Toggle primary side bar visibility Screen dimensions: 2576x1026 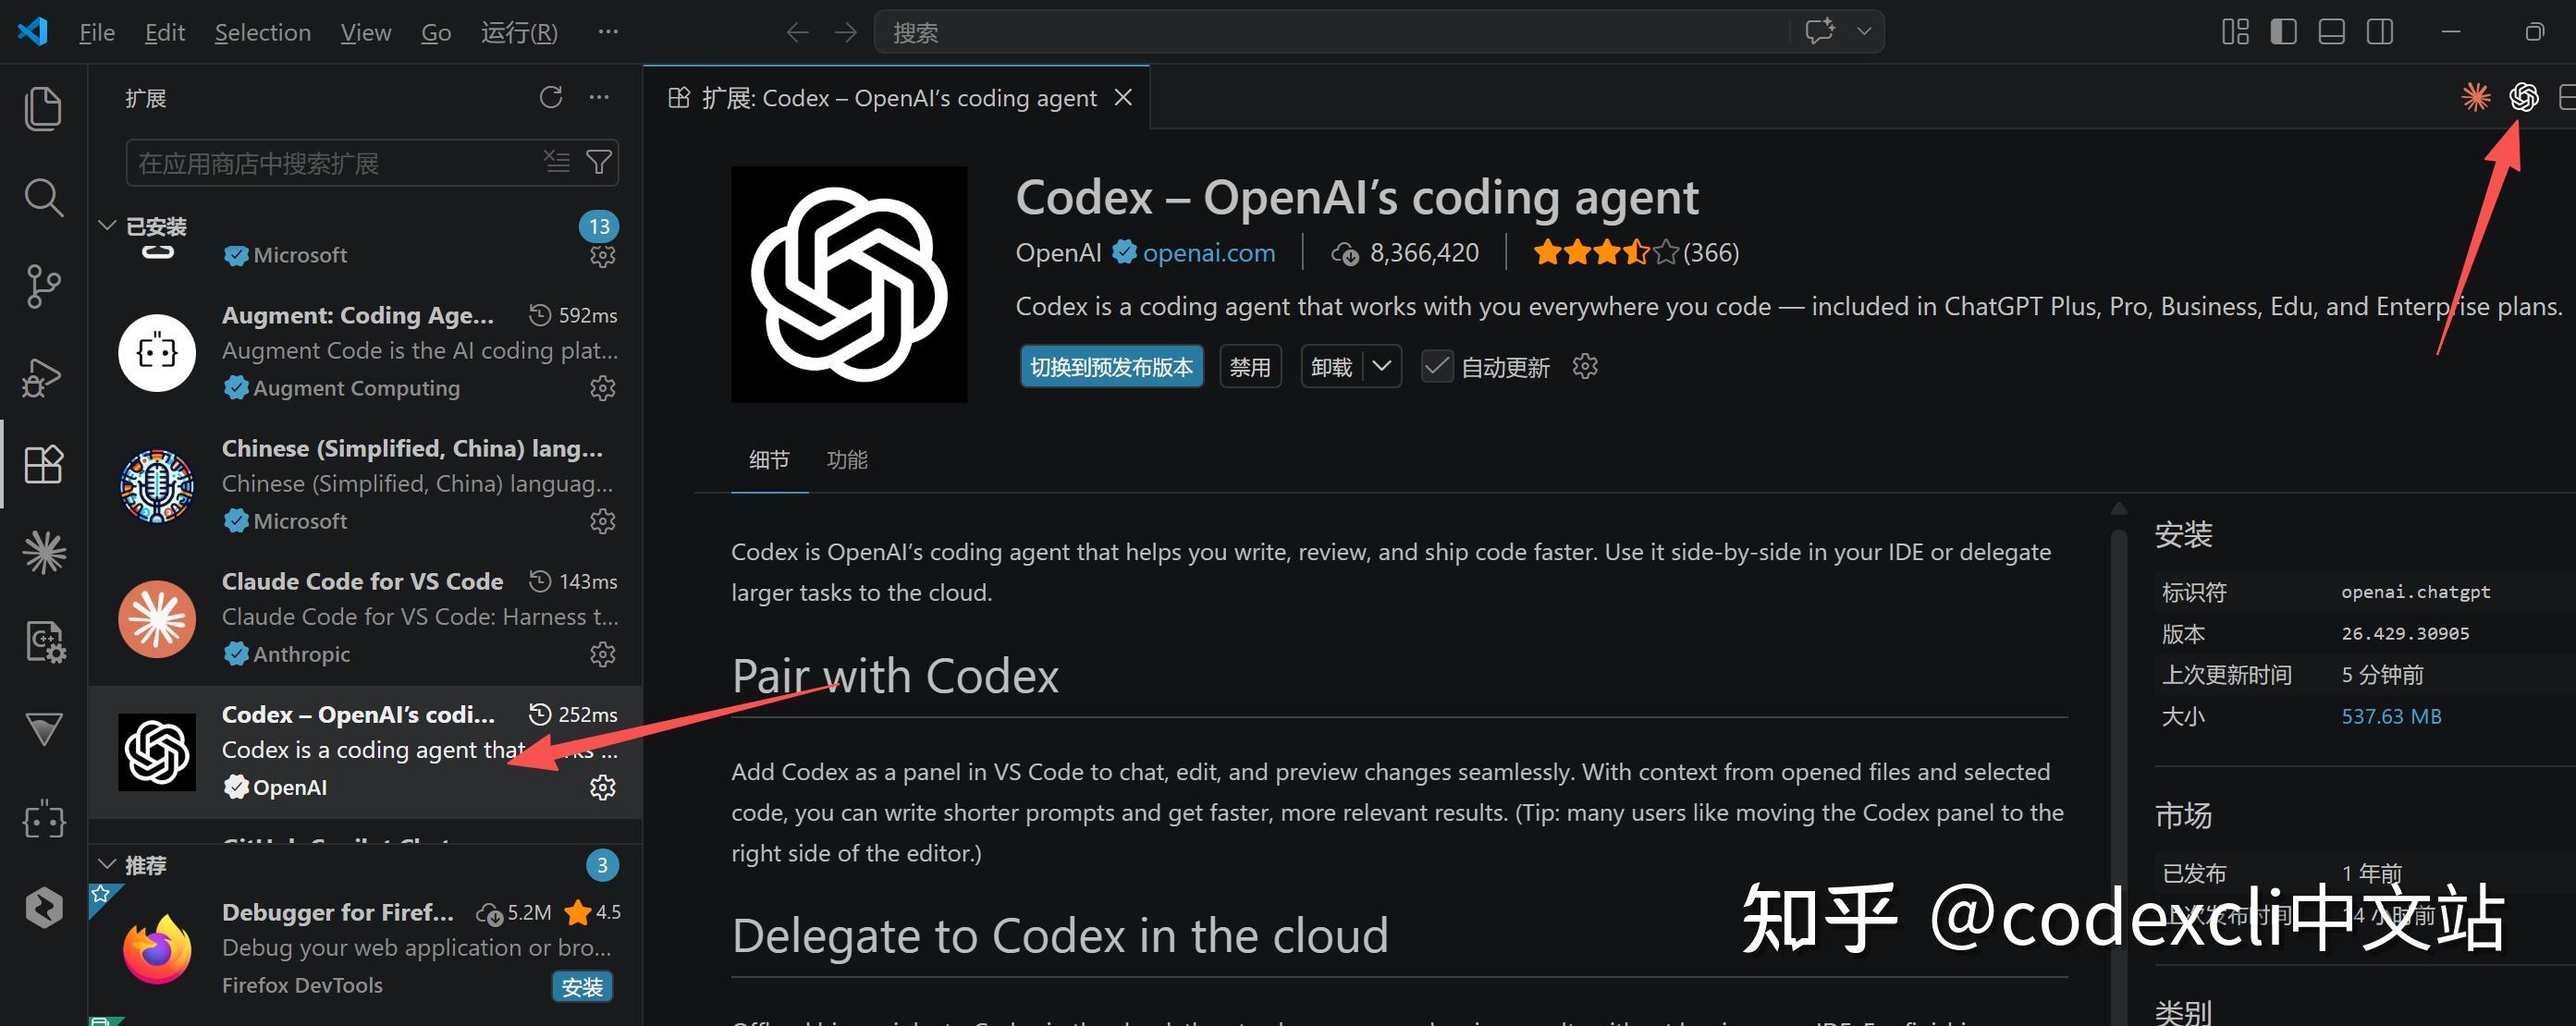[x=2283, y=32]
